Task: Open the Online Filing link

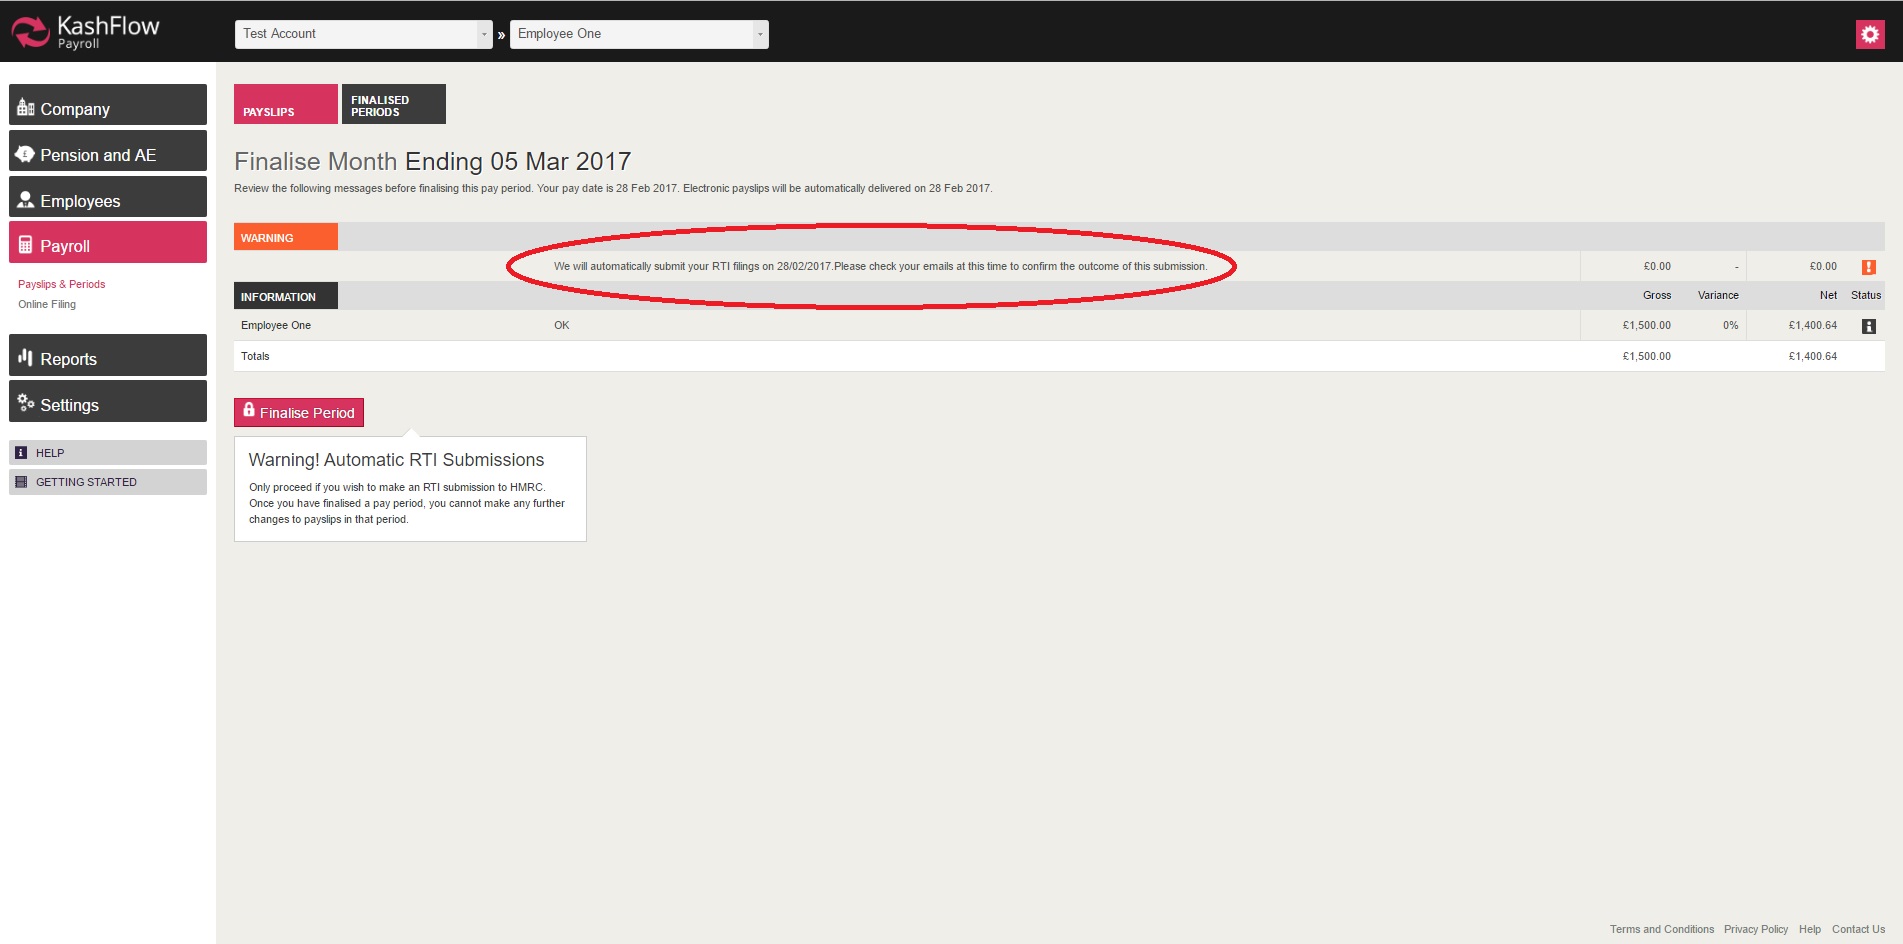Action: pyautogui.click(x=47, y=304)
